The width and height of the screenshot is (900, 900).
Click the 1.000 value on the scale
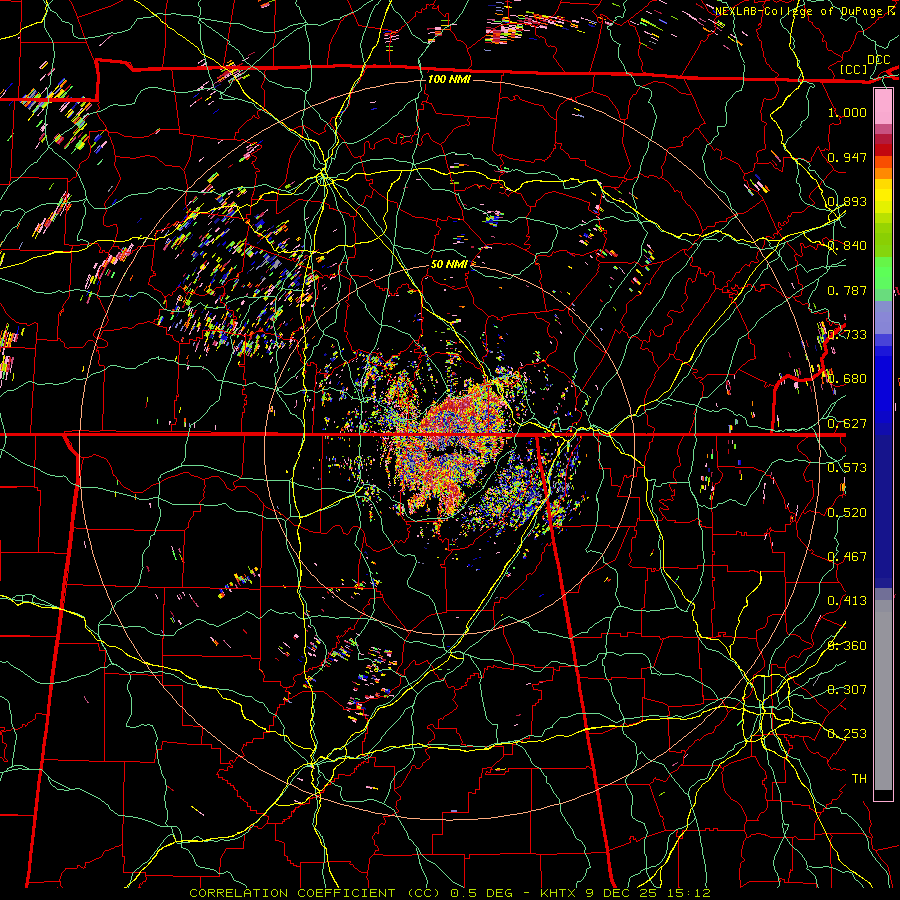point(847,112)
